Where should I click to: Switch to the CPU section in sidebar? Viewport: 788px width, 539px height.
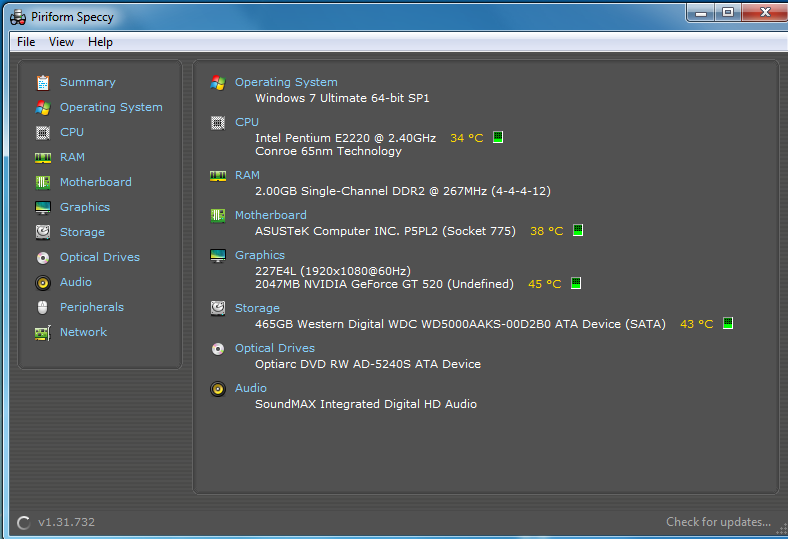coord(72,133)
